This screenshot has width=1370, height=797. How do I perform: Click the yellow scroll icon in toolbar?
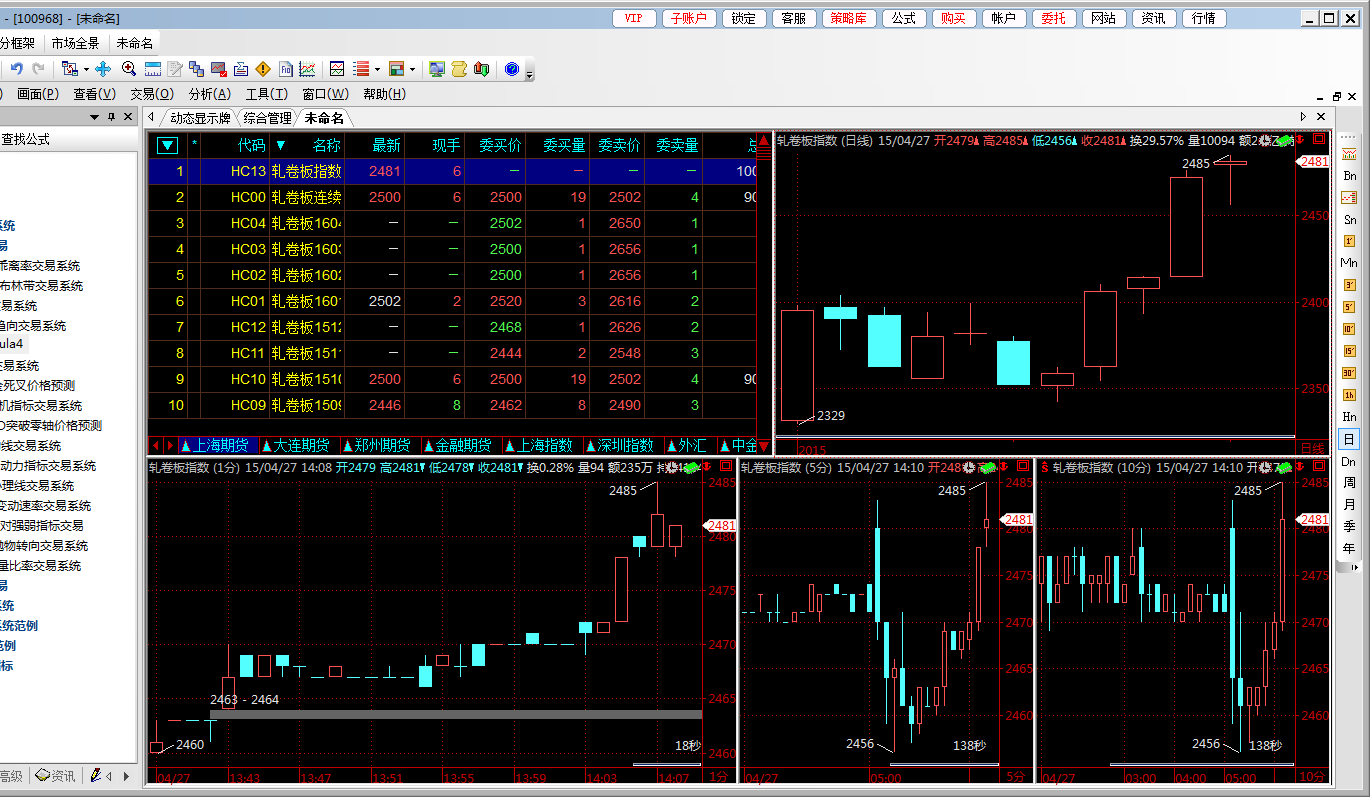459,69
